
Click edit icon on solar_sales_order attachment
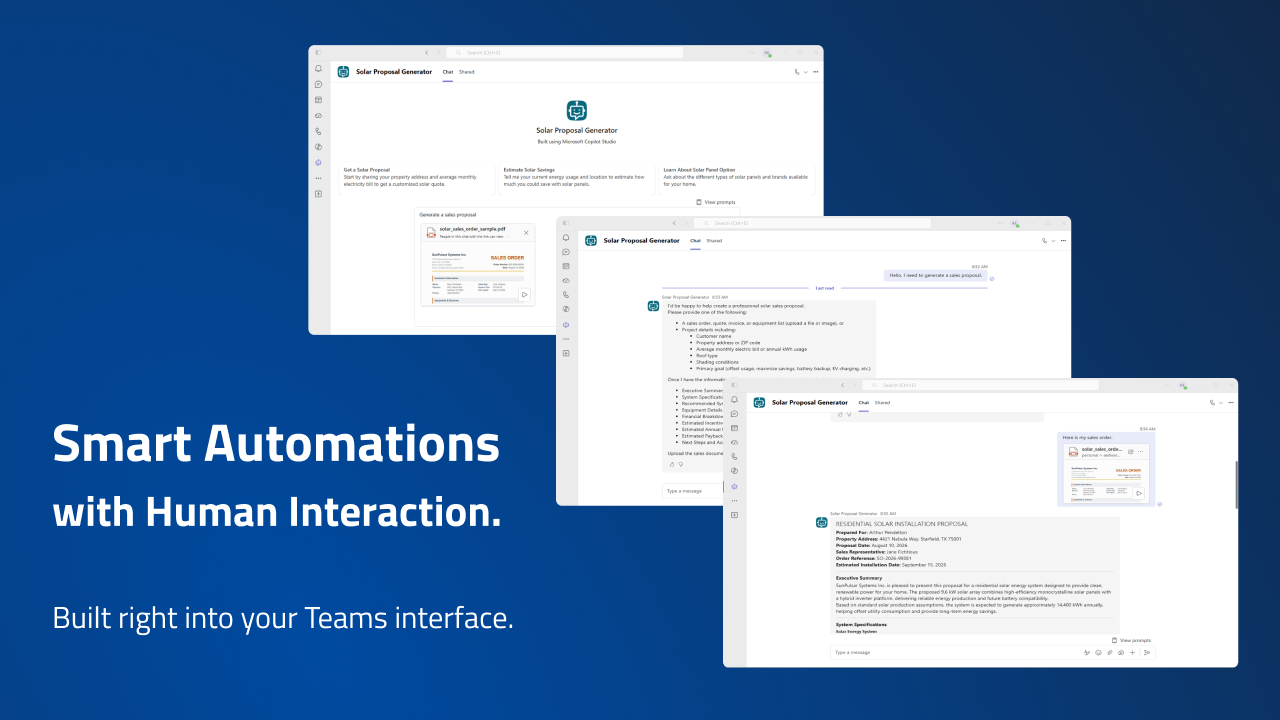click(x=1130, y=452)
